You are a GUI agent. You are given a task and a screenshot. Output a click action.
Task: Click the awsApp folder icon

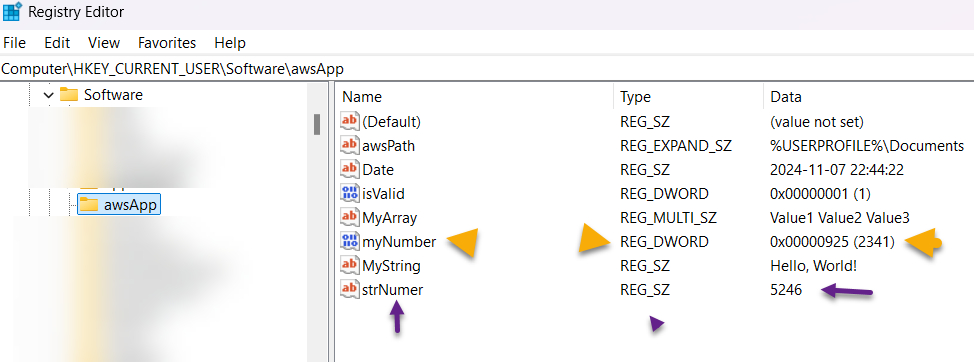tap(89, 204)
